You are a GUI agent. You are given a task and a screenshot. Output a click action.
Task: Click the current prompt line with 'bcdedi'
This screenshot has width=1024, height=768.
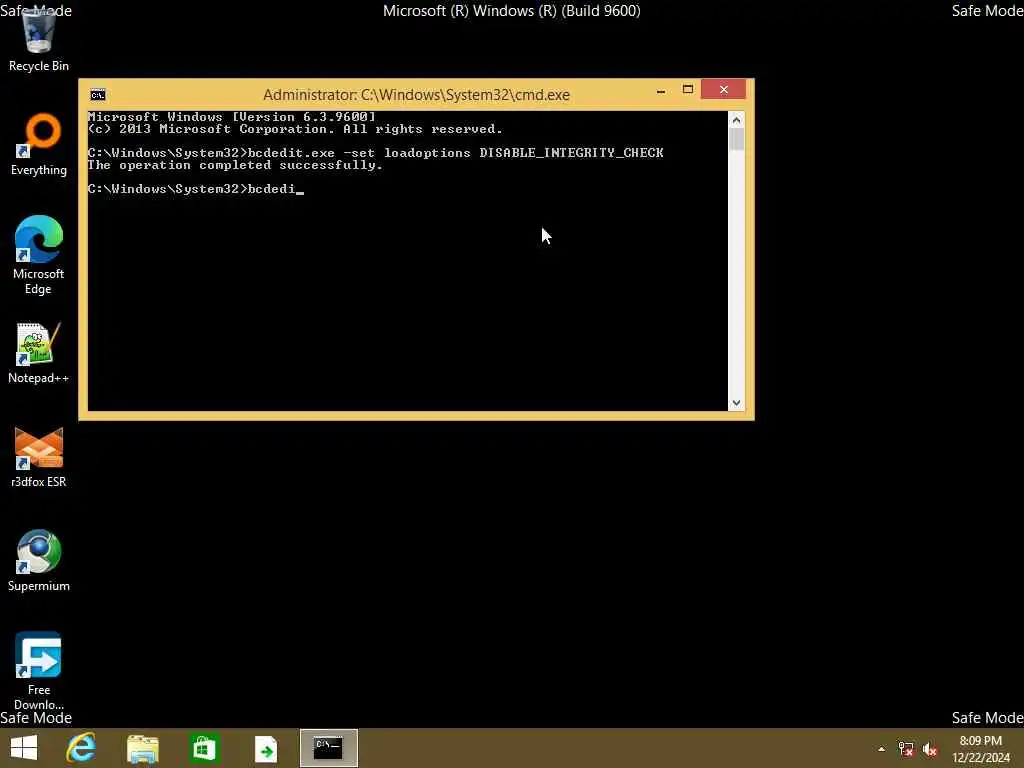coord(196,189)
